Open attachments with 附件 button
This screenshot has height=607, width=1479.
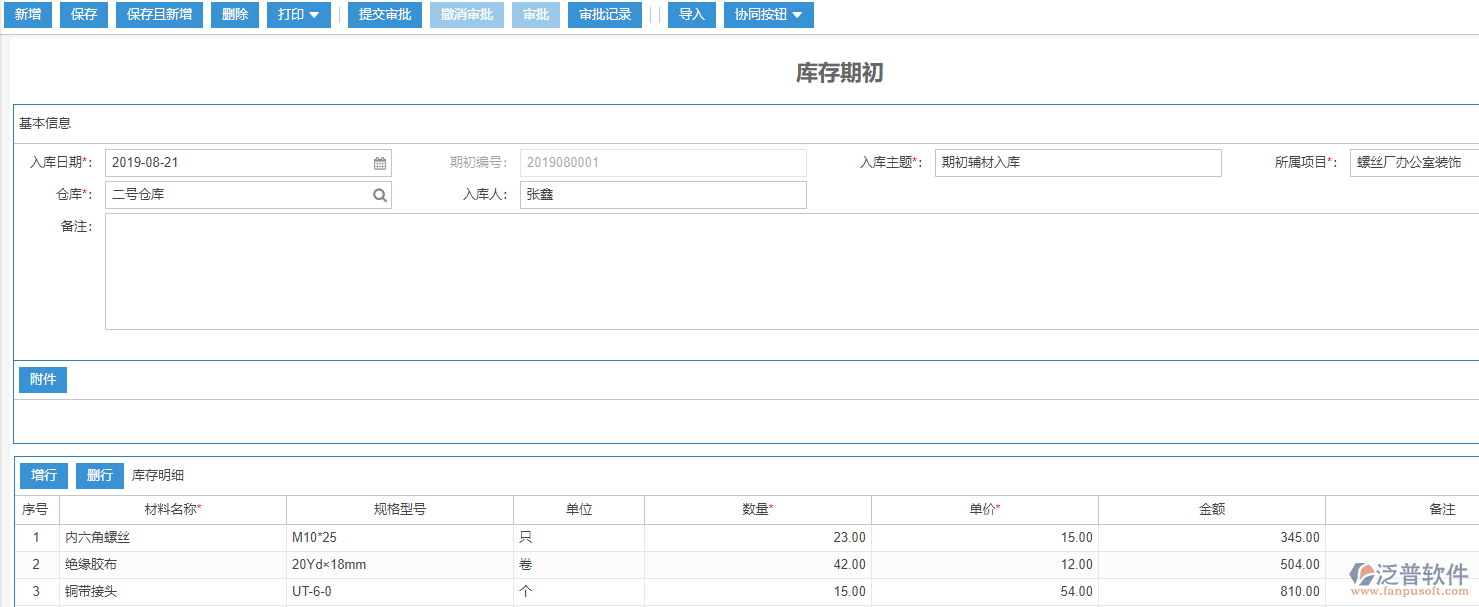point(42,379)
